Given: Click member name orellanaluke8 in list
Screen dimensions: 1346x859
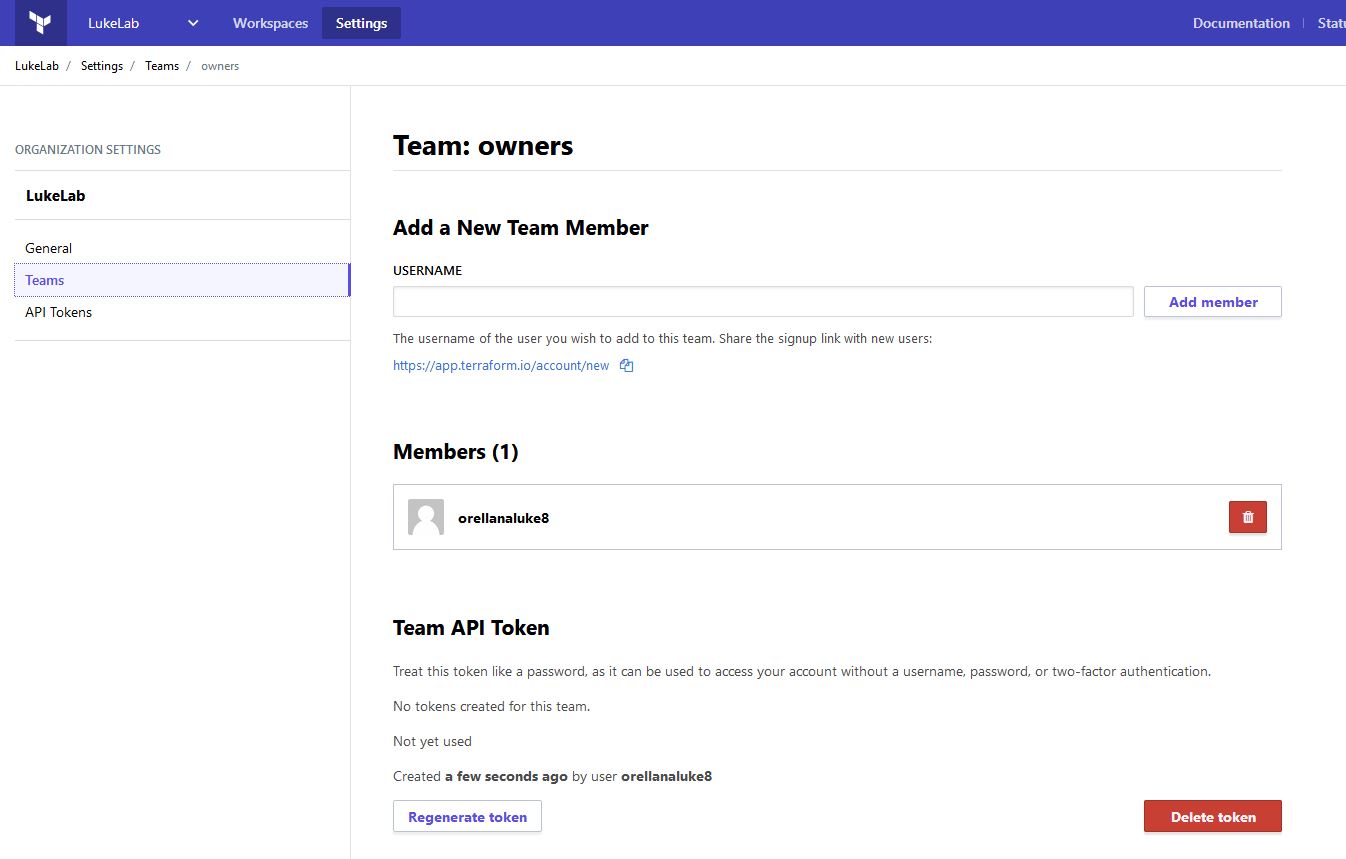Looking at the screenshot, I should click(x=503, y=518).
